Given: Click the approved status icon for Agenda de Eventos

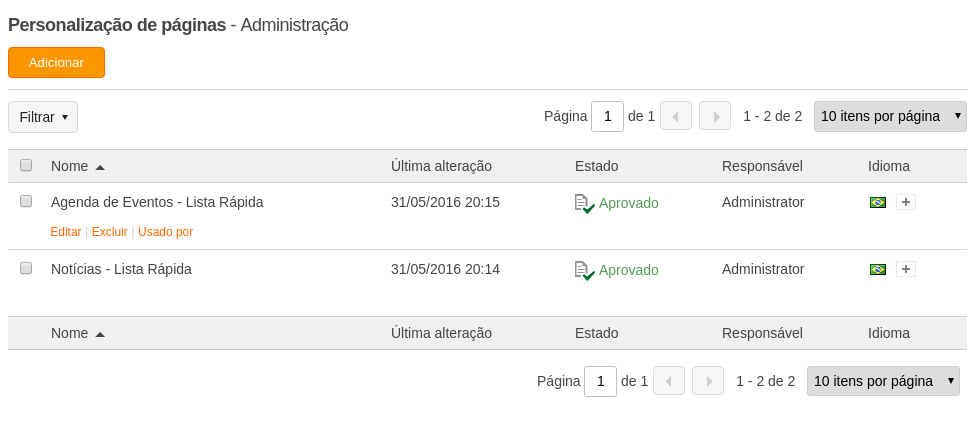Looking at the screenshot, I should coord(585,203).
